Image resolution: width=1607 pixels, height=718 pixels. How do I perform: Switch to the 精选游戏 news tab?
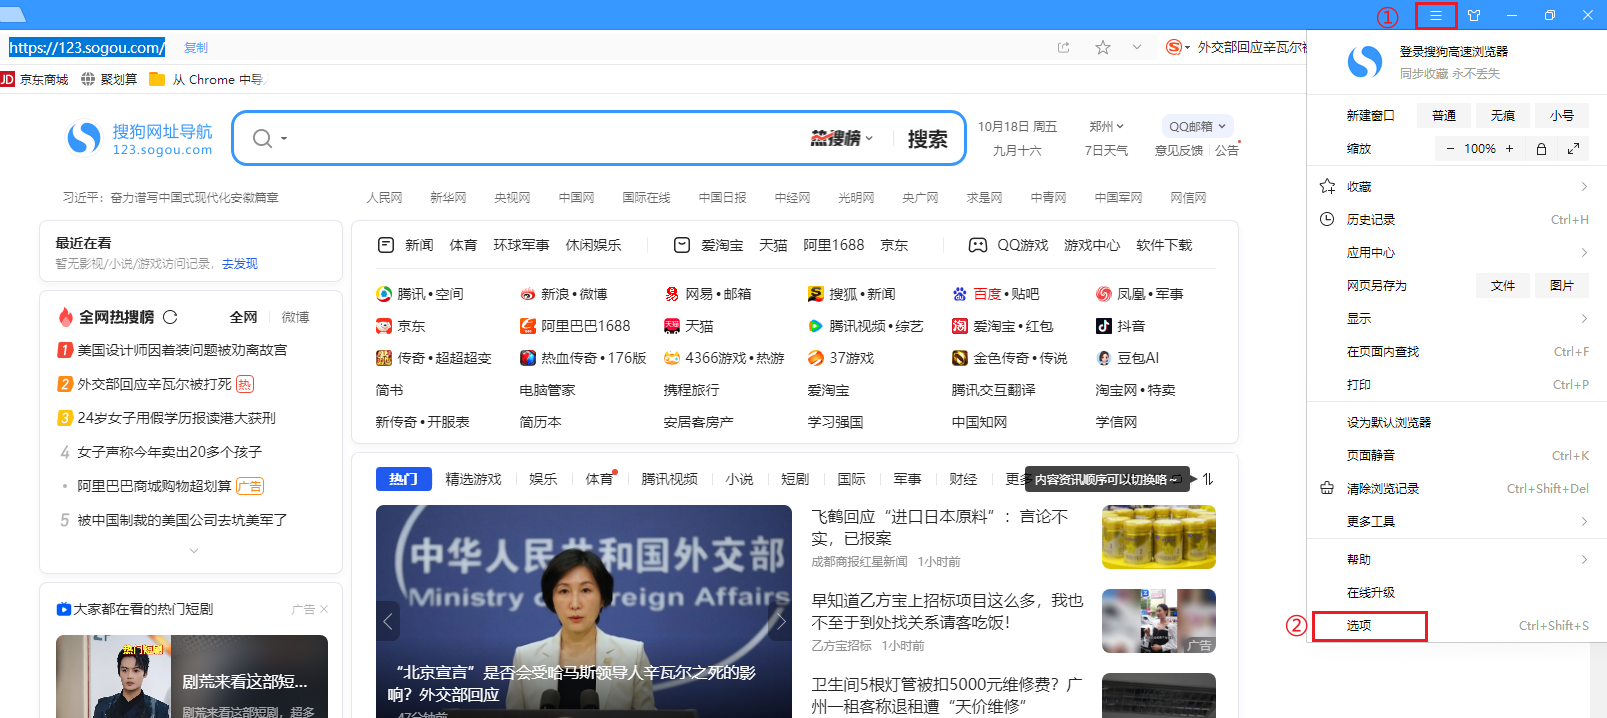point(473,479)
